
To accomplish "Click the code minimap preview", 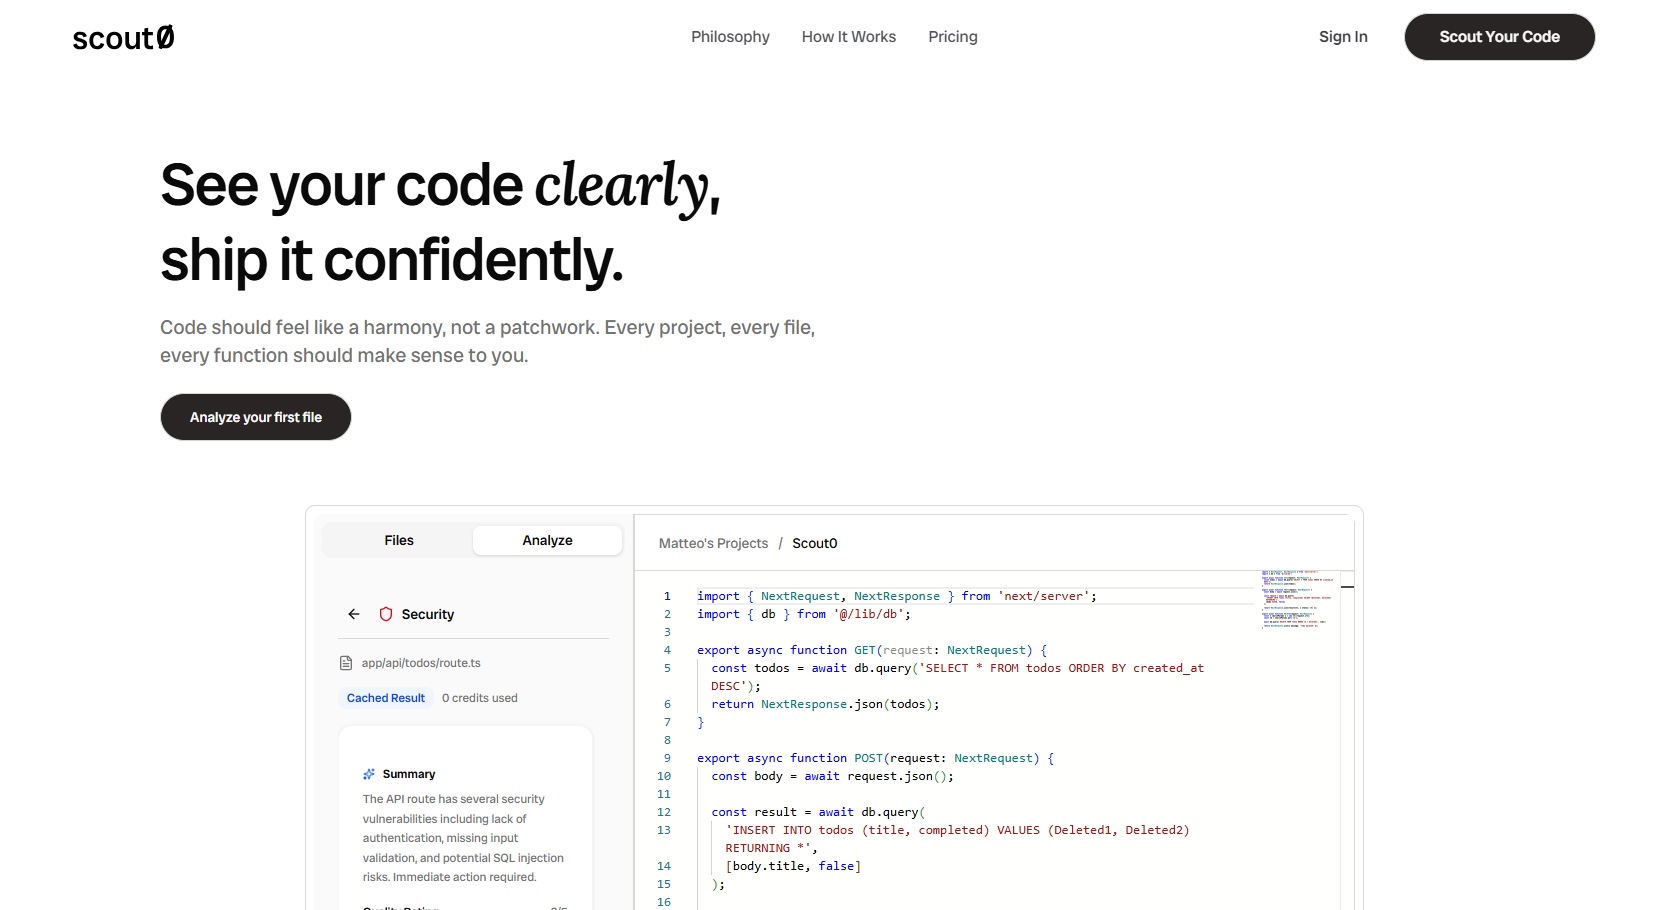I will [1297, 599].
